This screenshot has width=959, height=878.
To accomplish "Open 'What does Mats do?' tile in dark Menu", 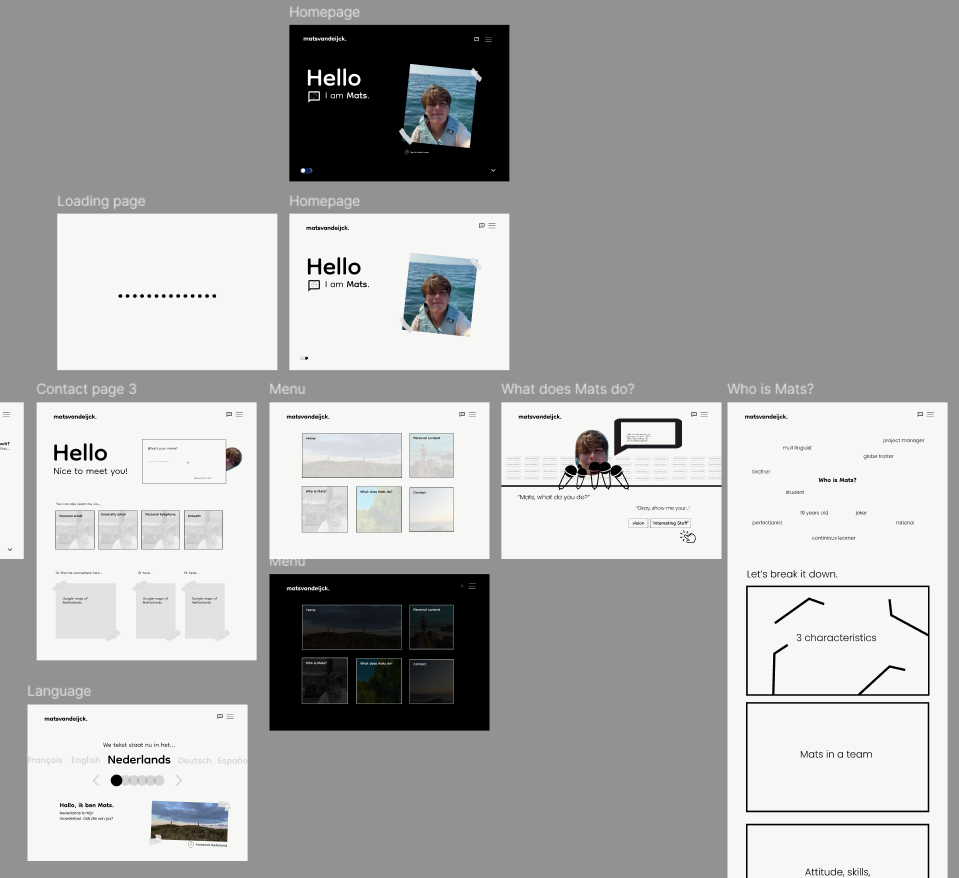I will (379, 681).
